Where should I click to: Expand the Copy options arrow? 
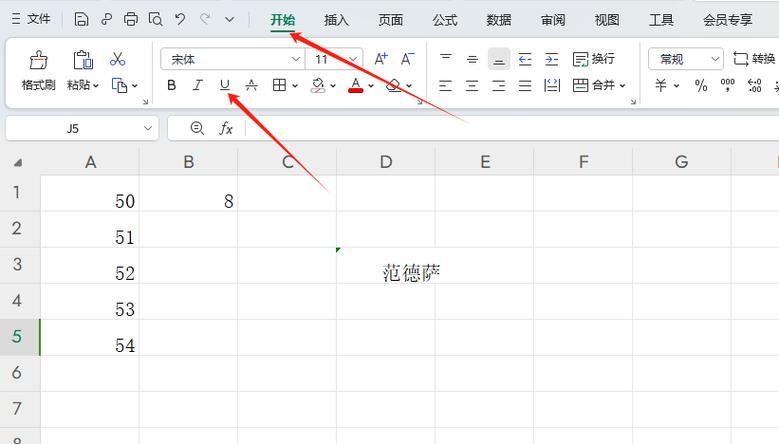coord(135,86)
